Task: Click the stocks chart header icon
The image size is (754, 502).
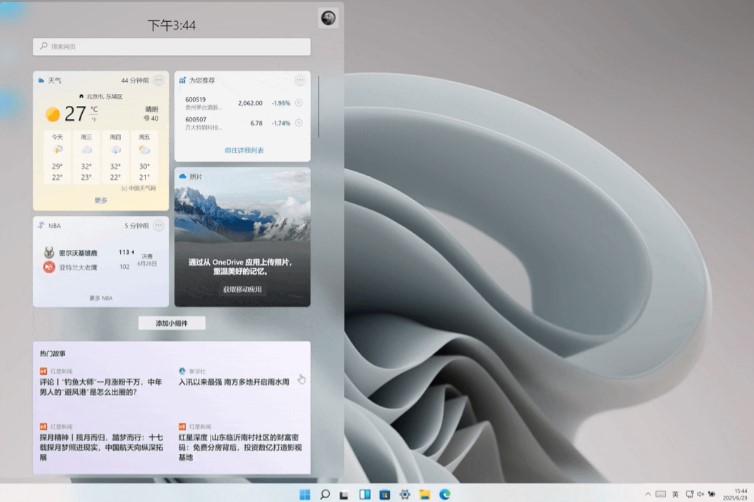Action: pyautogui.click(x=182, y=80)
